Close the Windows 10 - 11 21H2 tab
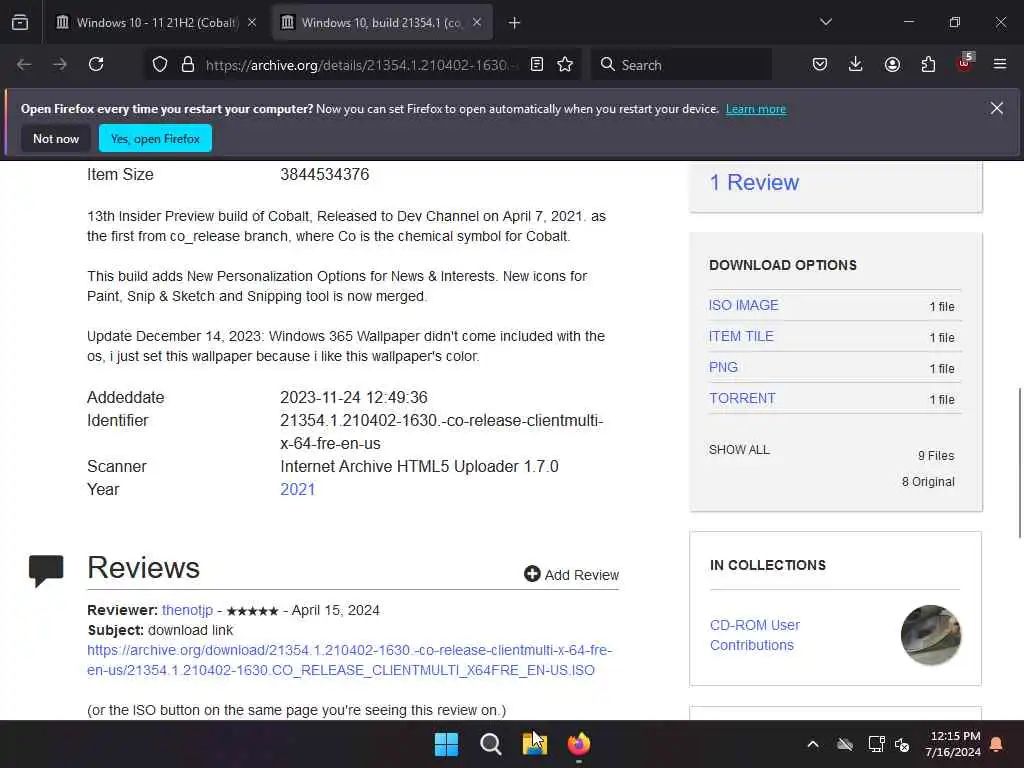 252,23
